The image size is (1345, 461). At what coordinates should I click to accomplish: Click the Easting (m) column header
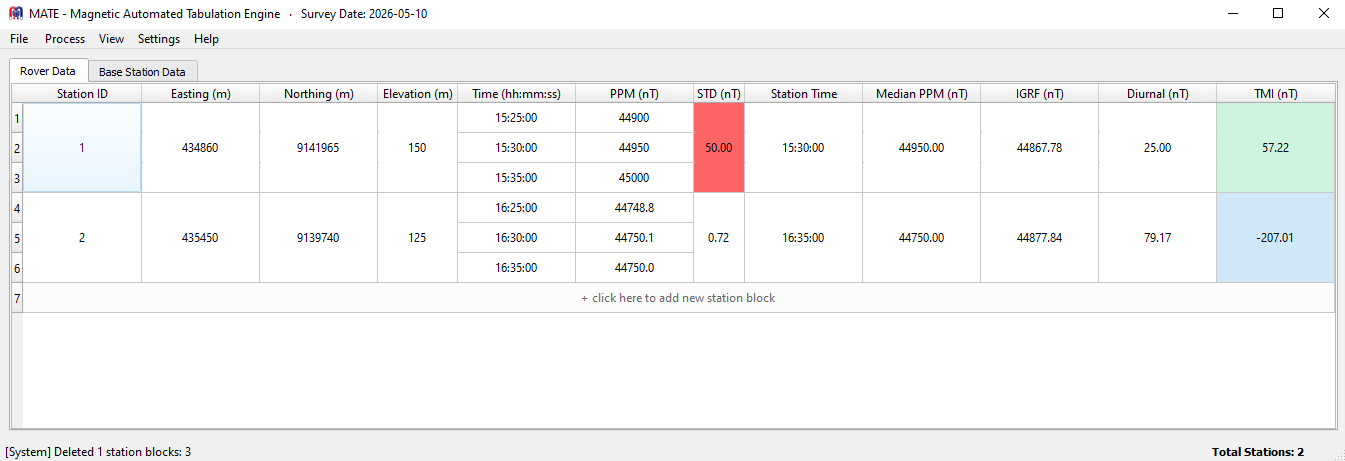pyautogui.click(x=200, y=94)
